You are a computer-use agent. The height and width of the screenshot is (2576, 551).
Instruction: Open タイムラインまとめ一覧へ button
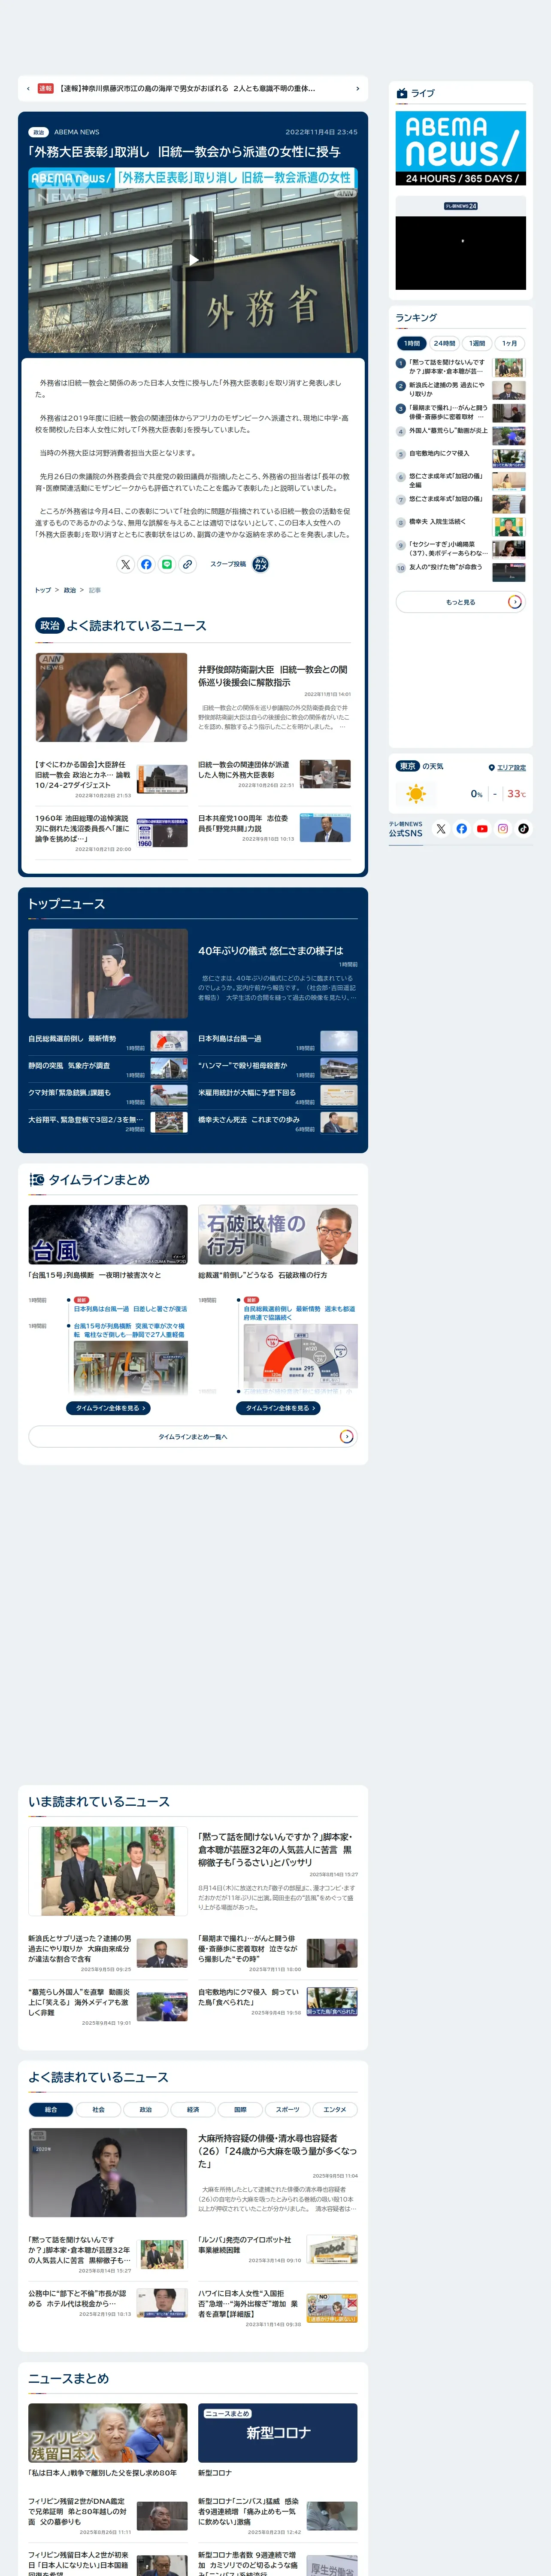(193, 1437)
